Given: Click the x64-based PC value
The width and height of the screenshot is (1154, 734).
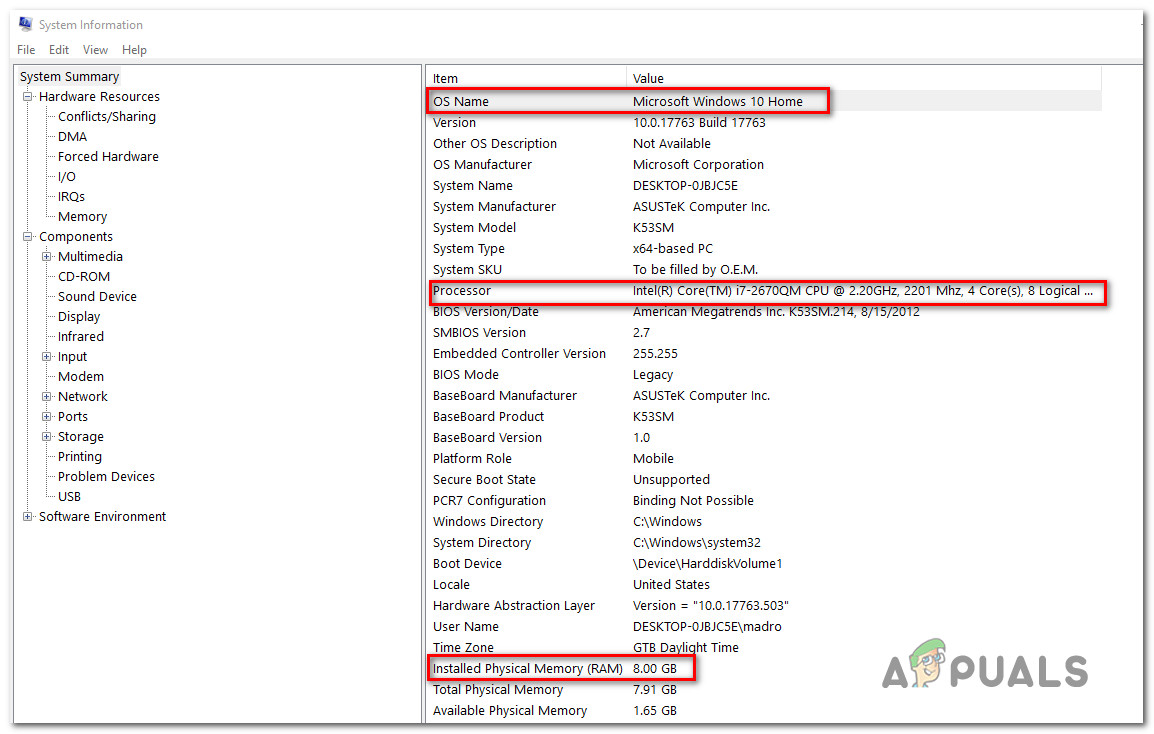Looking at the screenshot, I should click(x=673, y=249).
